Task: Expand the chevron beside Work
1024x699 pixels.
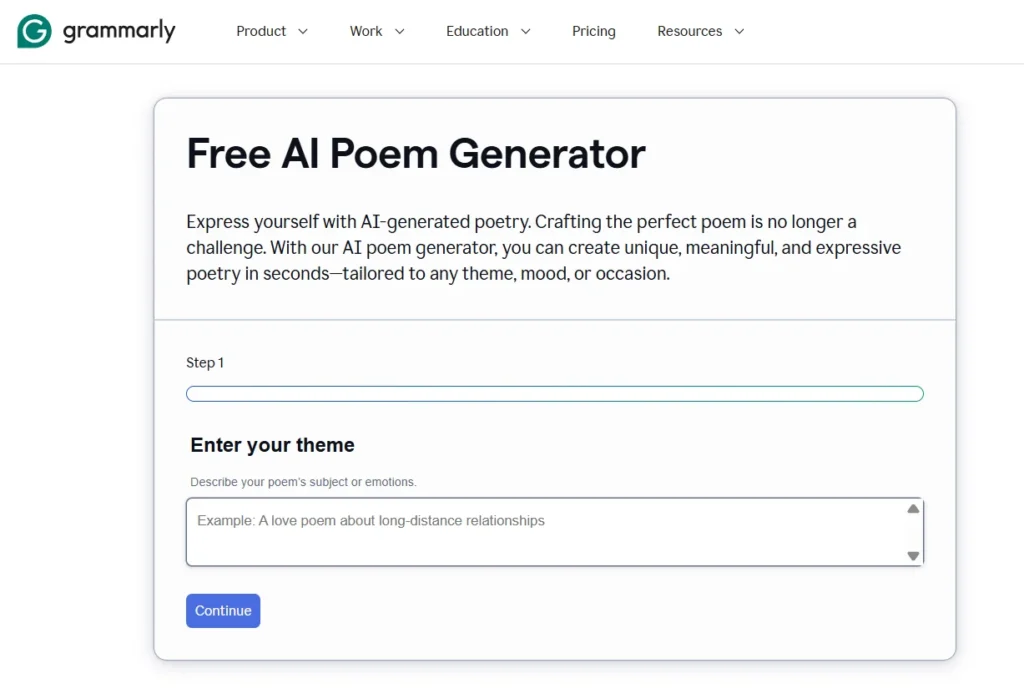Action: coord(400,31)
